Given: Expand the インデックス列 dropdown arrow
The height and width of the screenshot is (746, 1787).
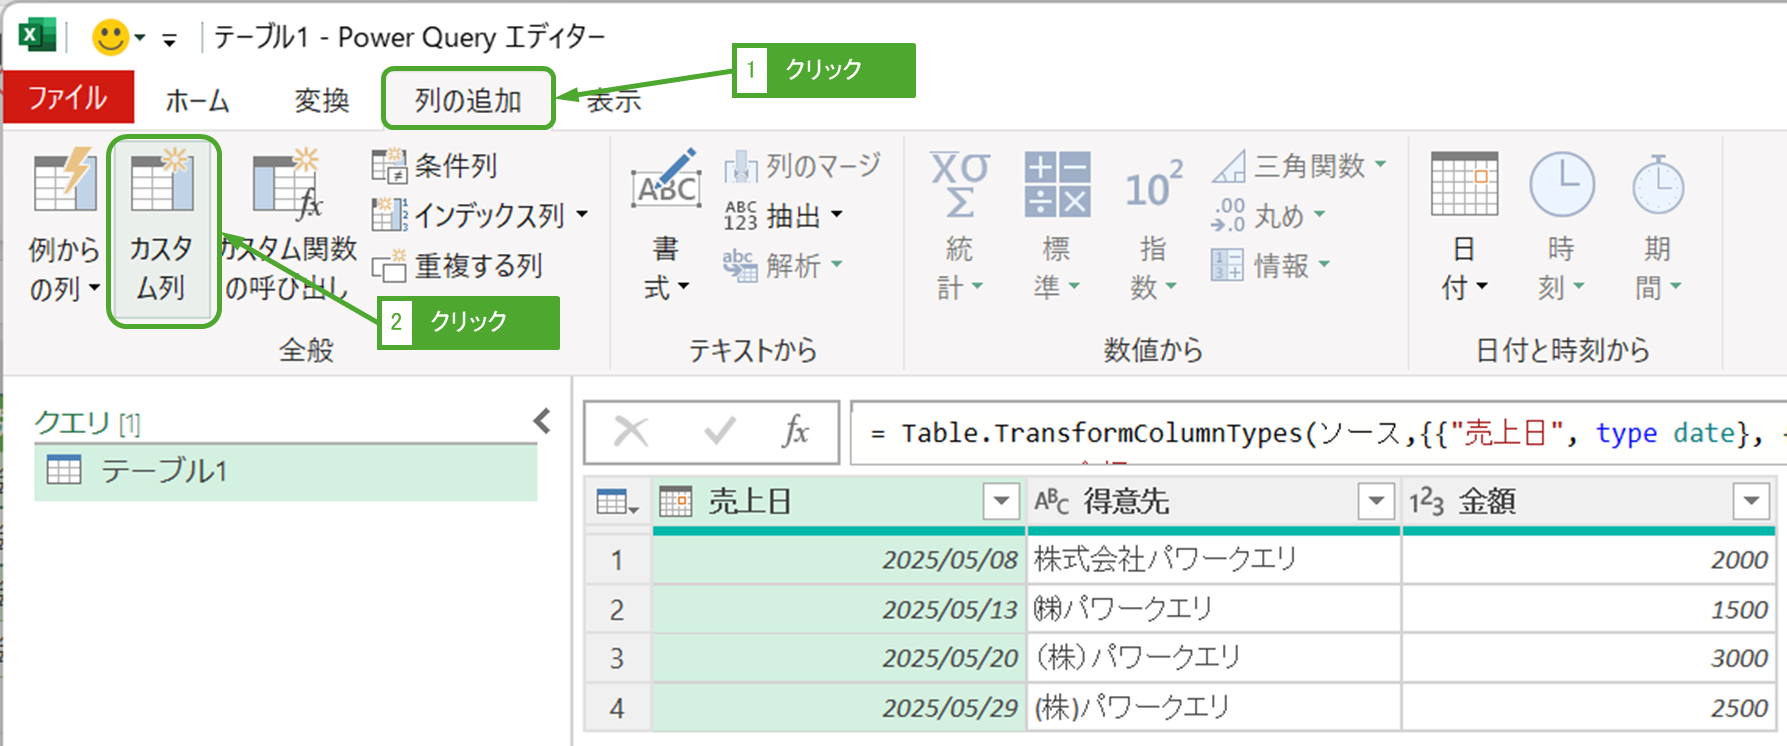Looking at the screenshot, I should 582,215.
